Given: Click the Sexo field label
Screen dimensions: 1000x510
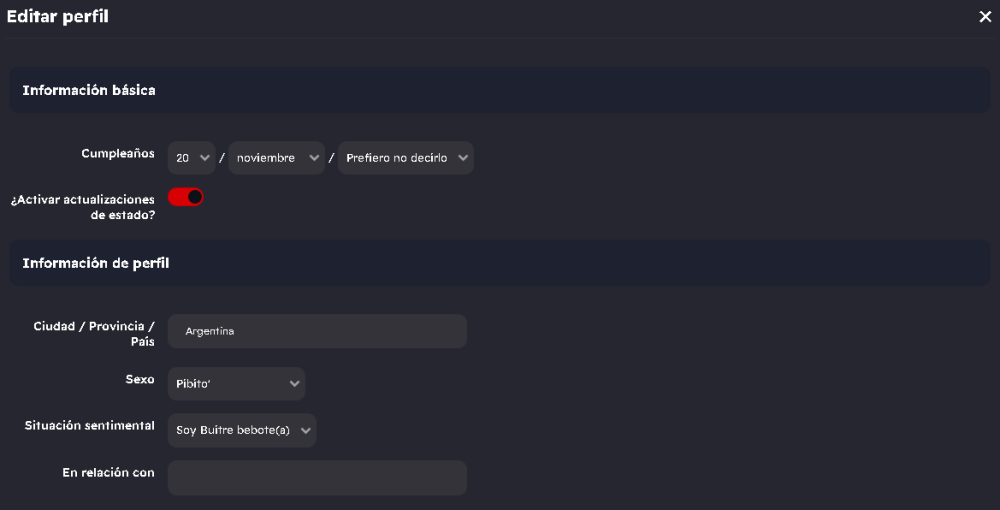Looking at the screenshot, I should coord(140,380).
